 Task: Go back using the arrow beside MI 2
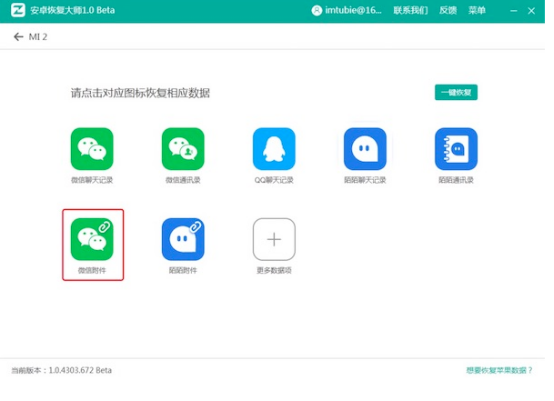18,36
